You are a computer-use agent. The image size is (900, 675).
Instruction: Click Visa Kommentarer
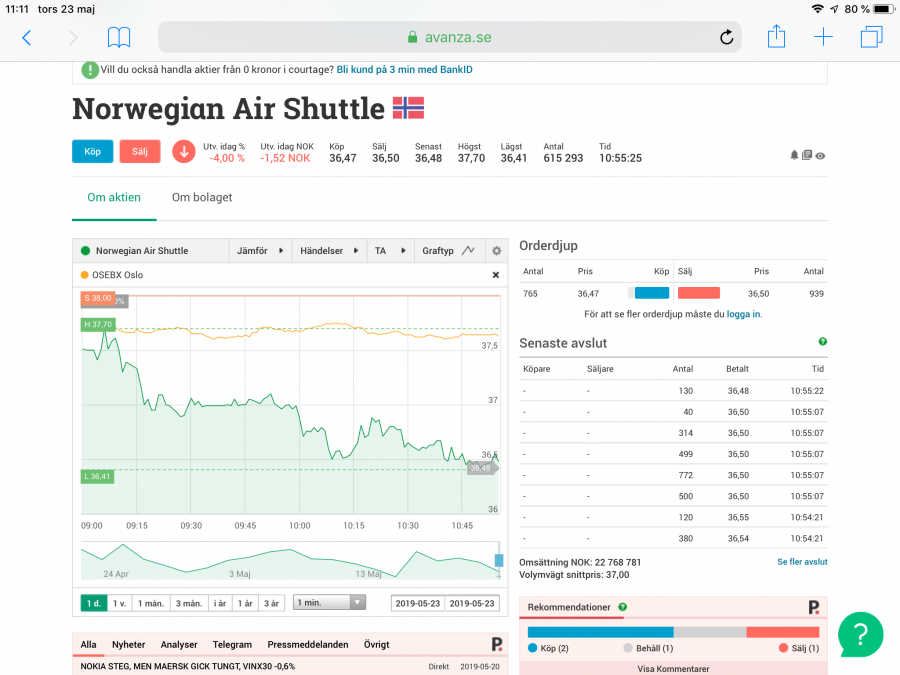pos(673,669)
